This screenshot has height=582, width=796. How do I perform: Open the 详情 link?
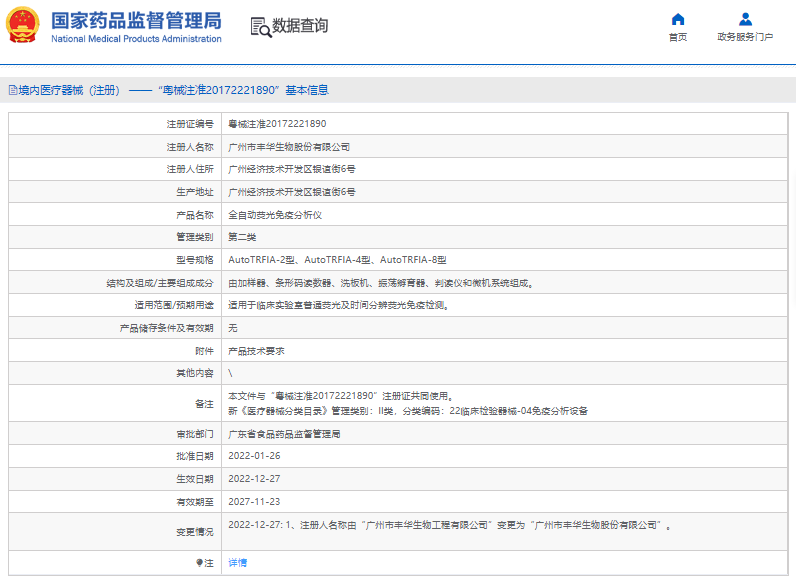coord(237,563)
